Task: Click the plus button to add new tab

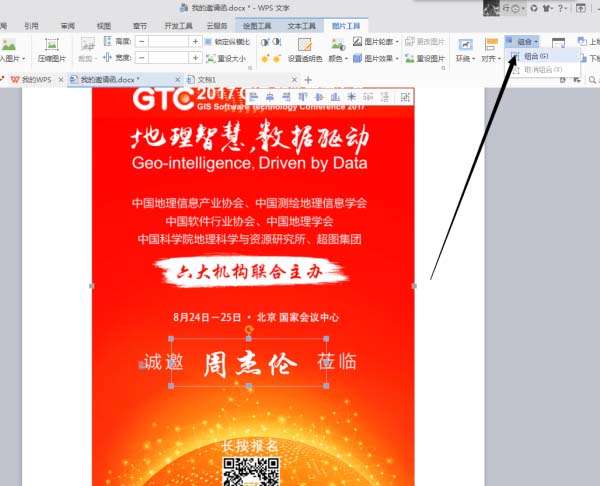Action: pos(308,80)
